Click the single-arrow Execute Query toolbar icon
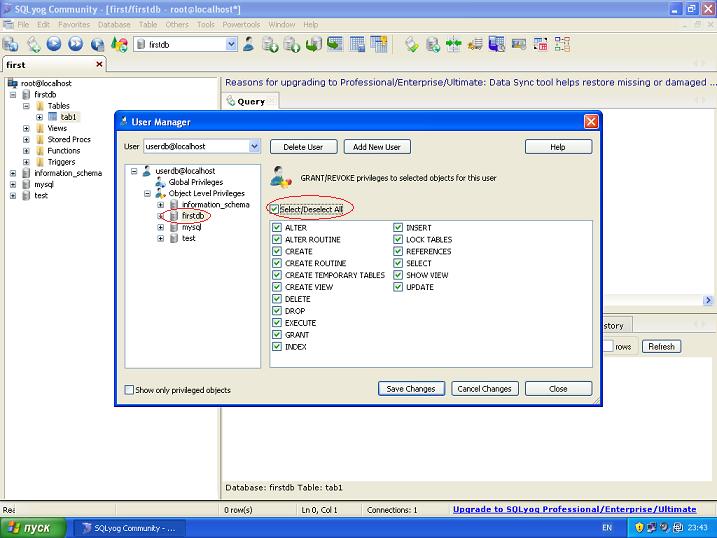This screenshot has width=717, height=538. pos(54,44)
